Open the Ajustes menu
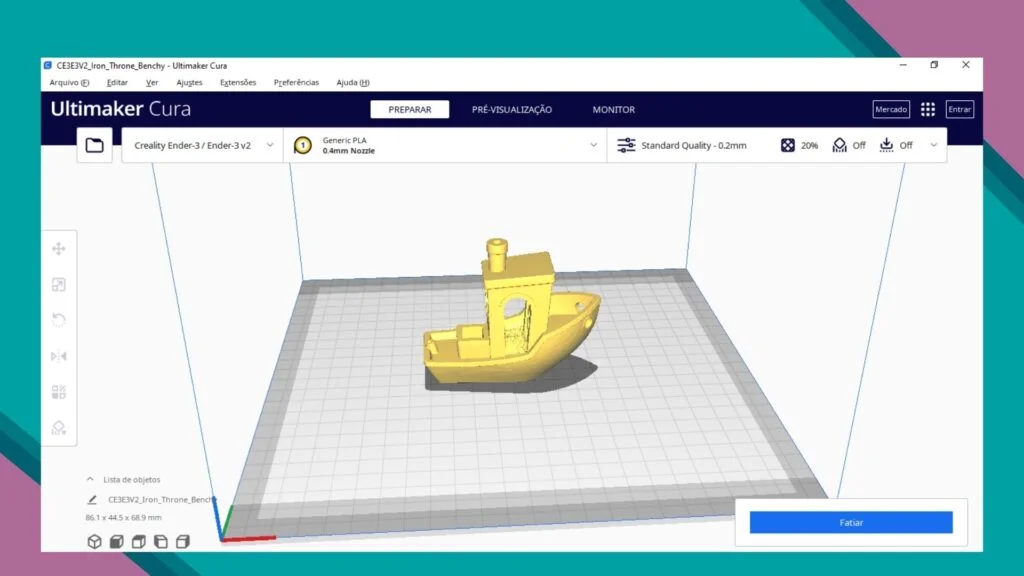Image resolution: width=1024 pixels, height=576 pixels. pos(189,82)
